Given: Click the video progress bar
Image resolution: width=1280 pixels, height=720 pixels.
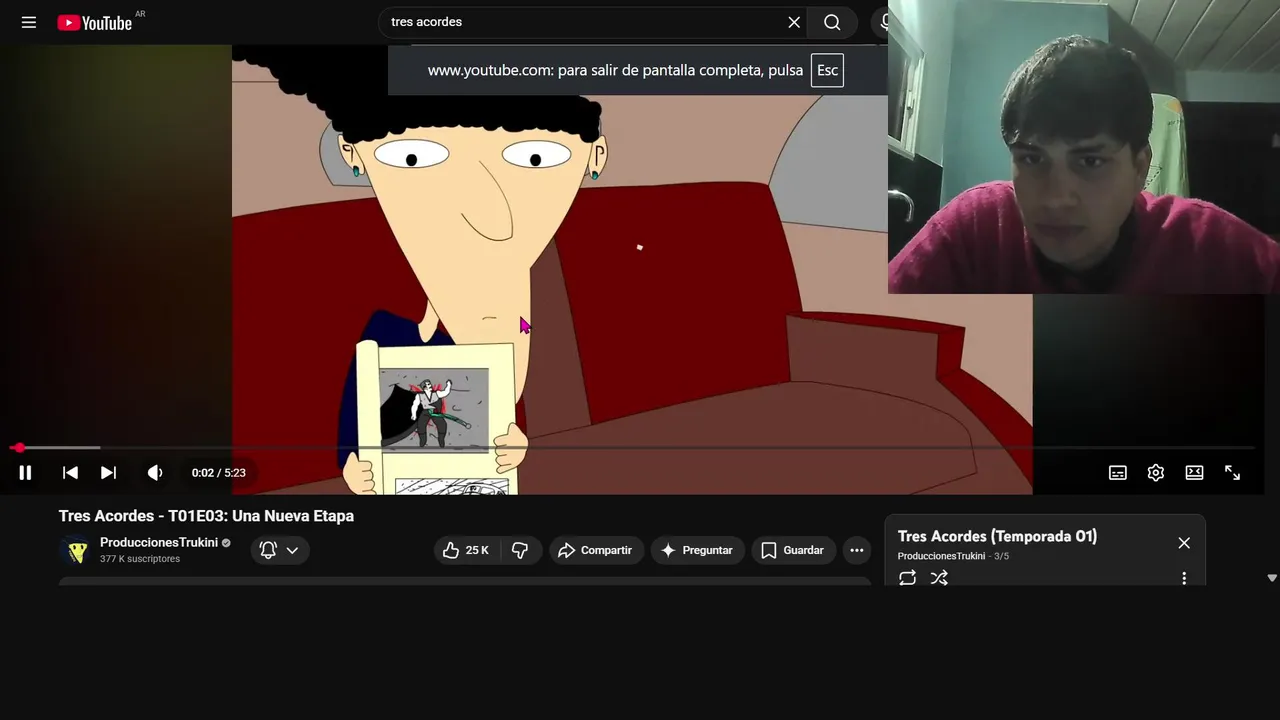Looking at the screenshot, I should tap(632, 448).
